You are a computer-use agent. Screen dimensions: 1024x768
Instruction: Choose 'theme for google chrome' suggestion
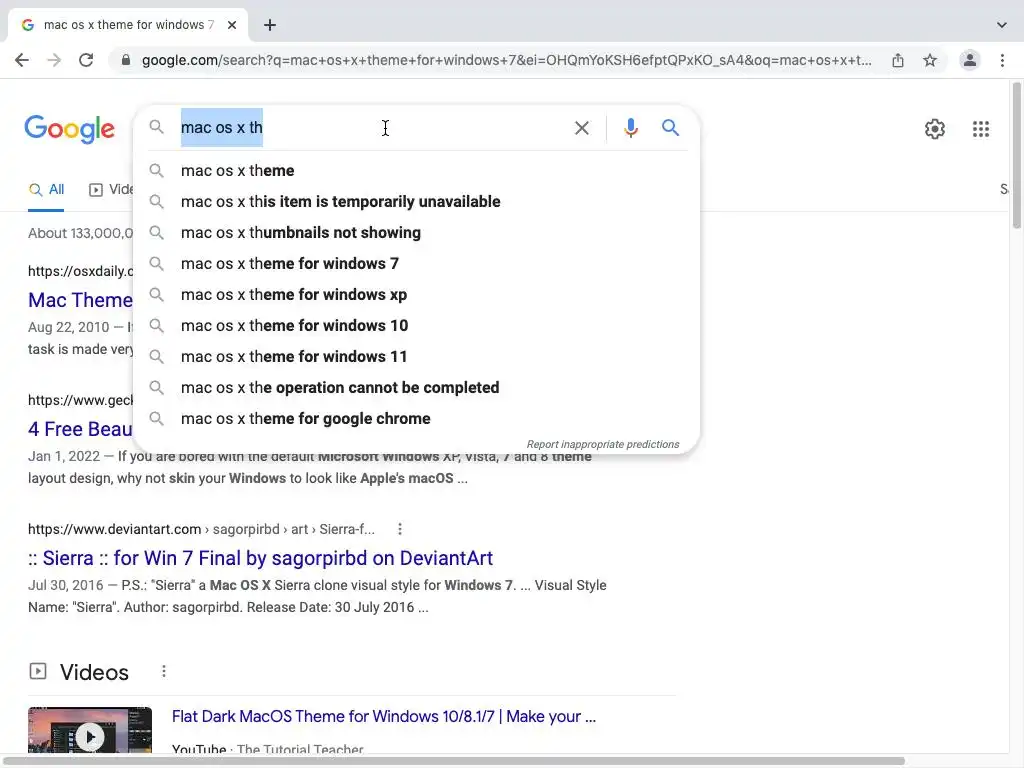(x=417, y=419)
